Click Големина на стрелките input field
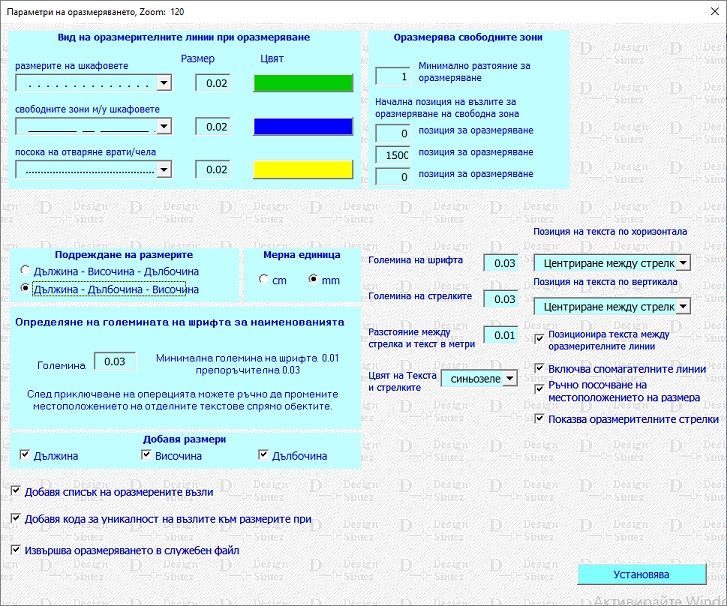Image resolution: width=727 pixels, height=606 pixels. [501, 299]
